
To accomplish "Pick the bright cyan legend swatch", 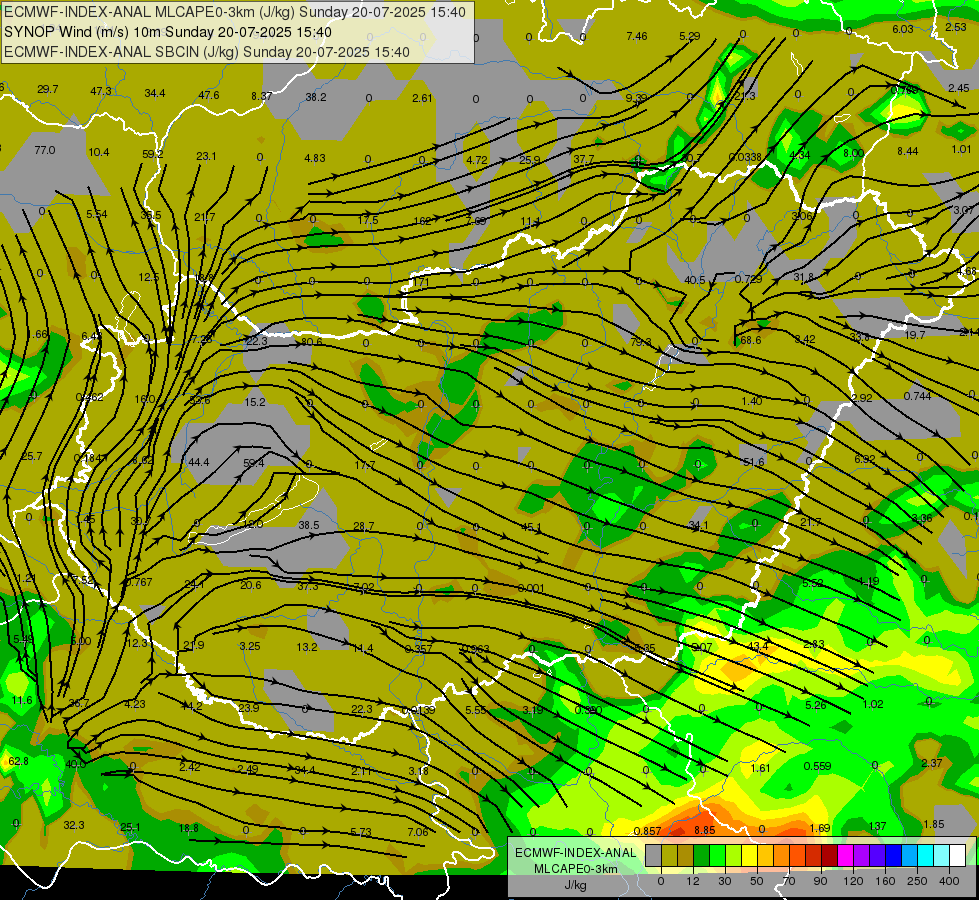I will click(925, 855).
